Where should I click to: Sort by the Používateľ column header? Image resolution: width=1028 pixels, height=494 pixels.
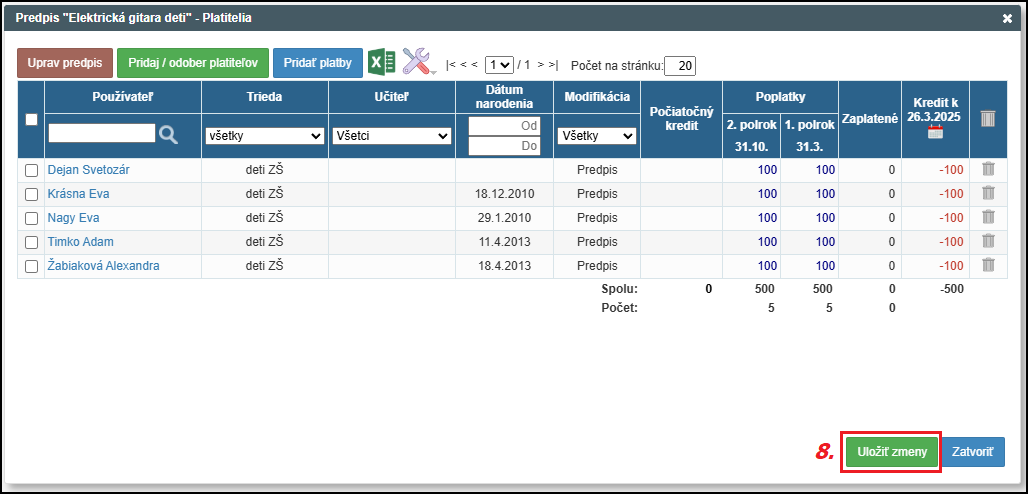[x=123, y=96]
